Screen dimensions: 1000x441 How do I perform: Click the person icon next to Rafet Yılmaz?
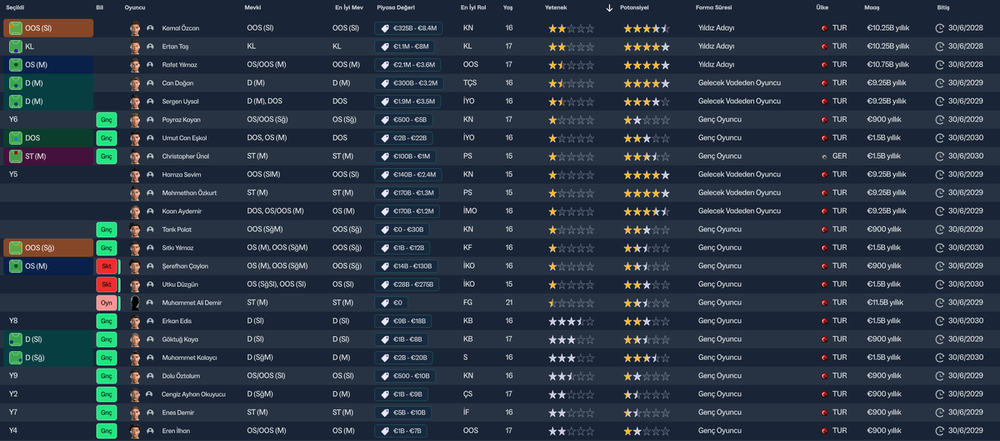(x=151, y=65)
